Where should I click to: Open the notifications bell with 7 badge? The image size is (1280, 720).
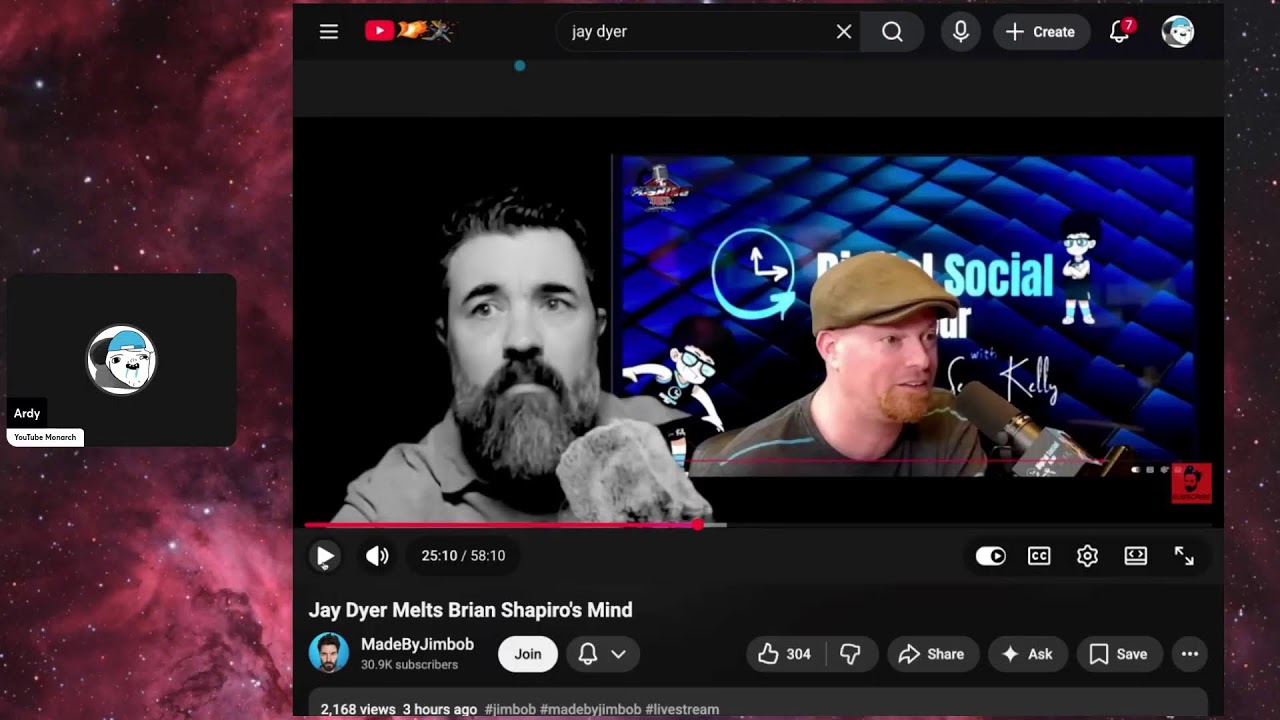[x=1120, y=32]
